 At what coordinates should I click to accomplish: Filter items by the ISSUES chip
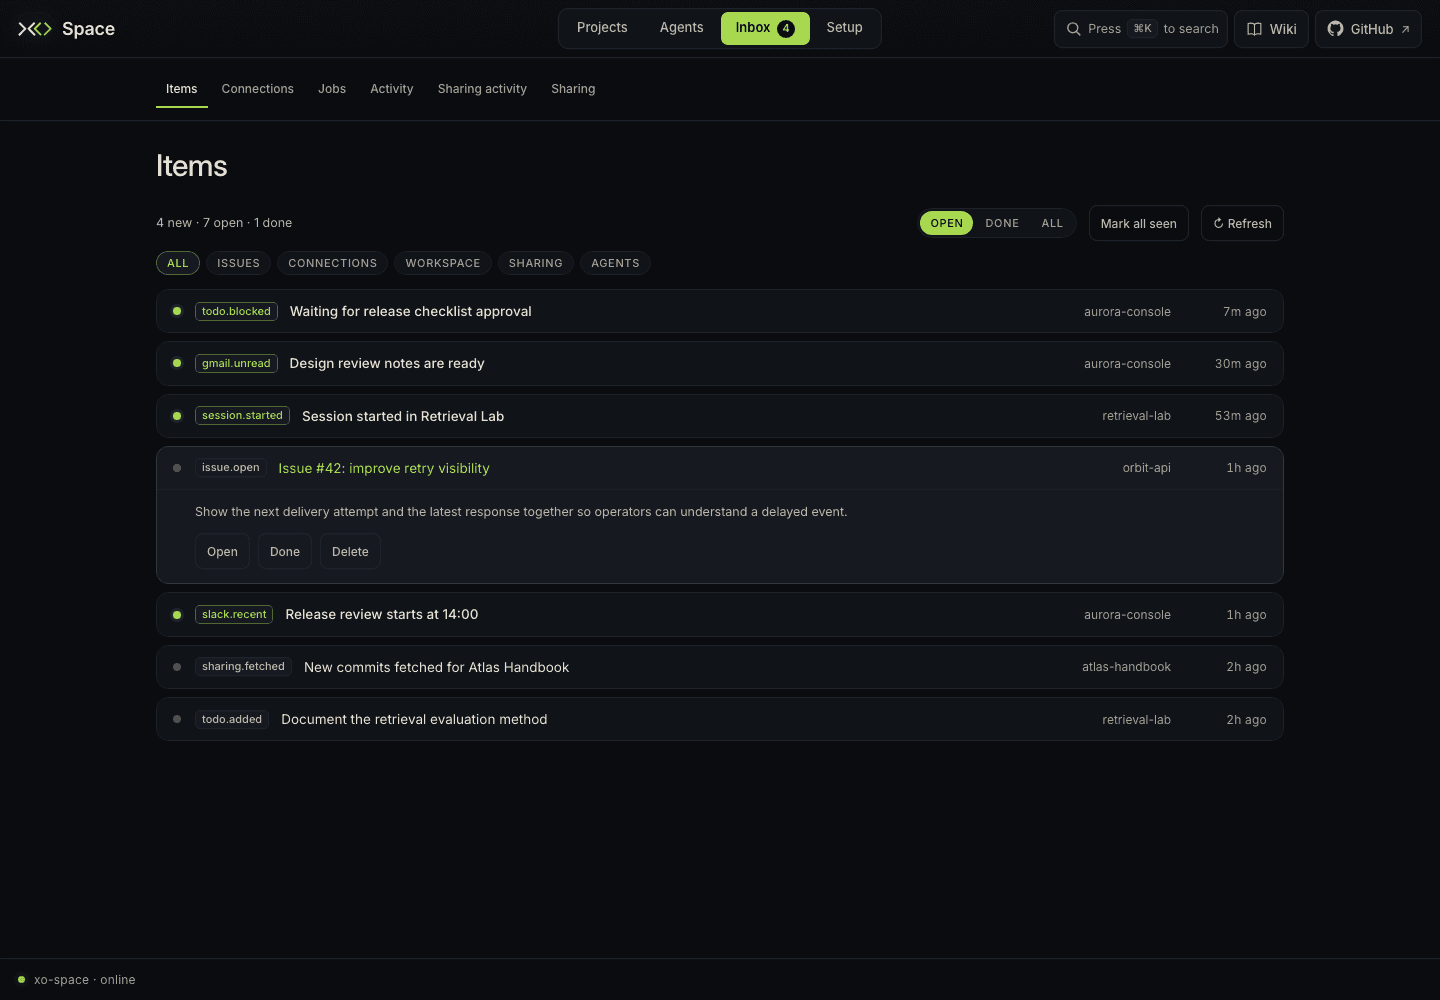click(x=238, y=263)
